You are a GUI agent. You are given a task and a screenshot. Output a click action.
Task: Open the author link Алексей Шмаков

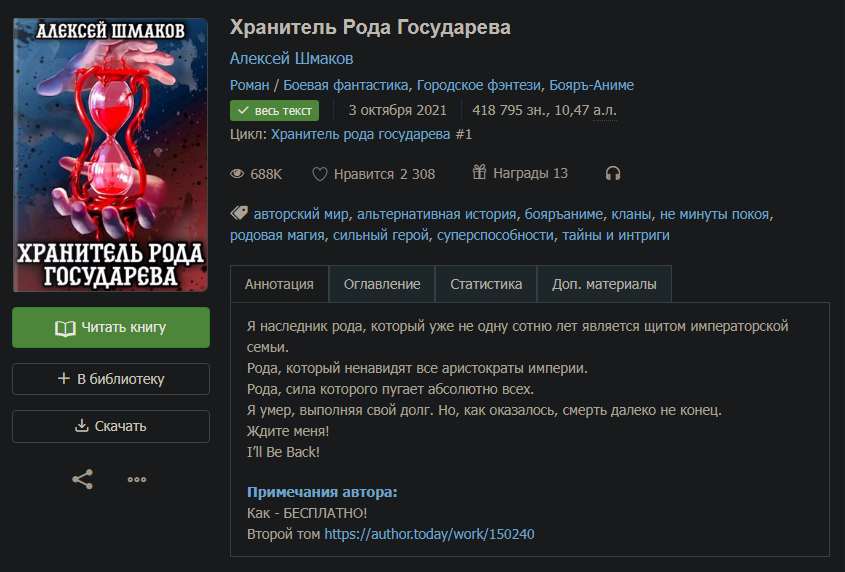292,58
